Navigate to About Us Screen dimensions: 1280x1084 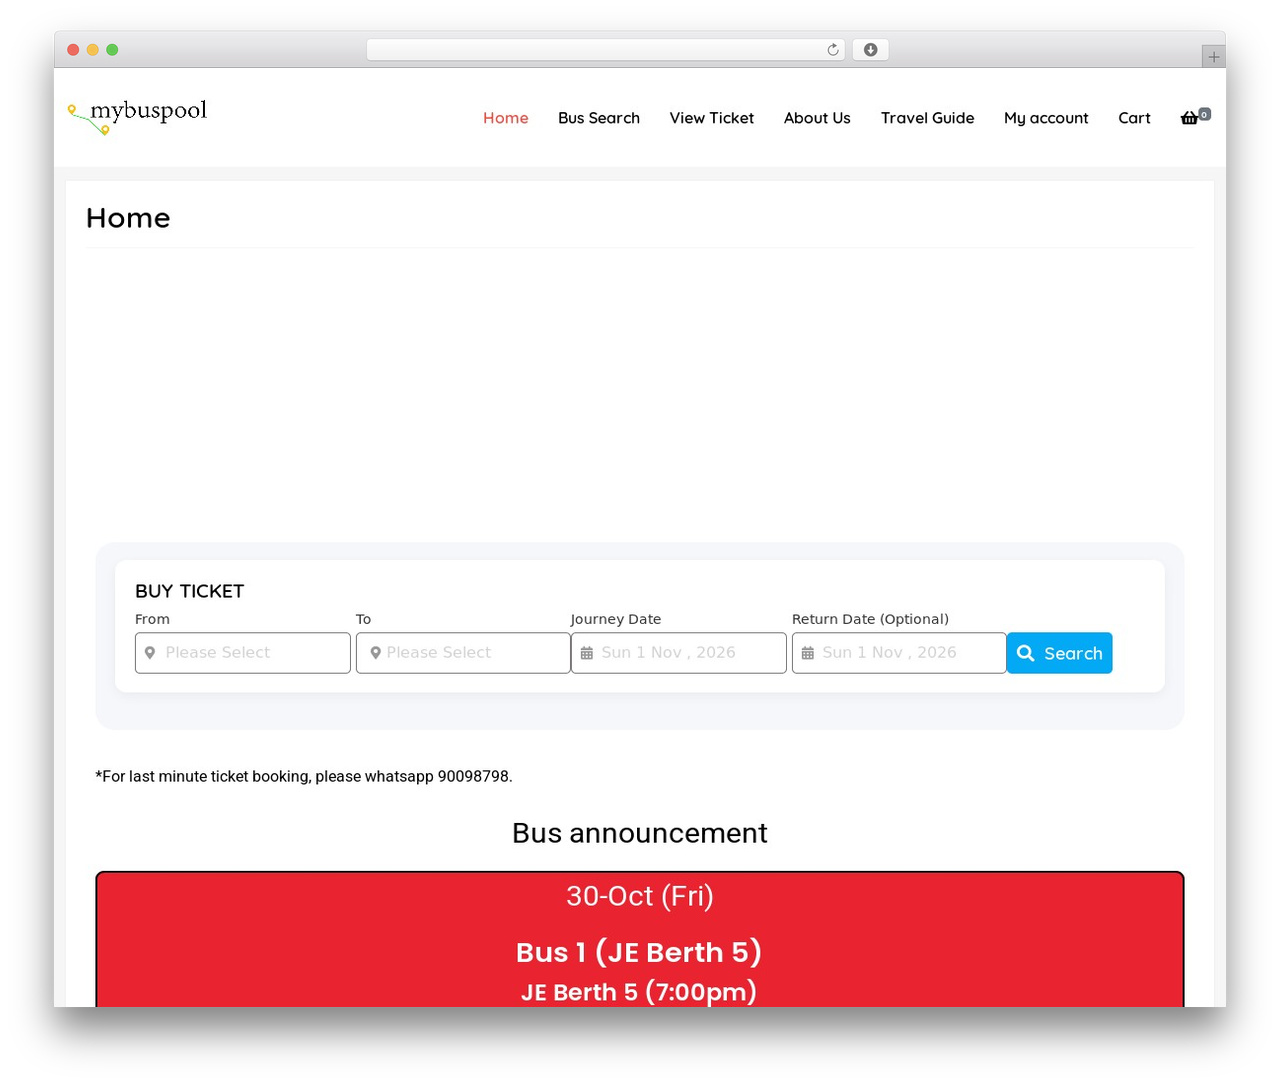click(x=817, y=118)
